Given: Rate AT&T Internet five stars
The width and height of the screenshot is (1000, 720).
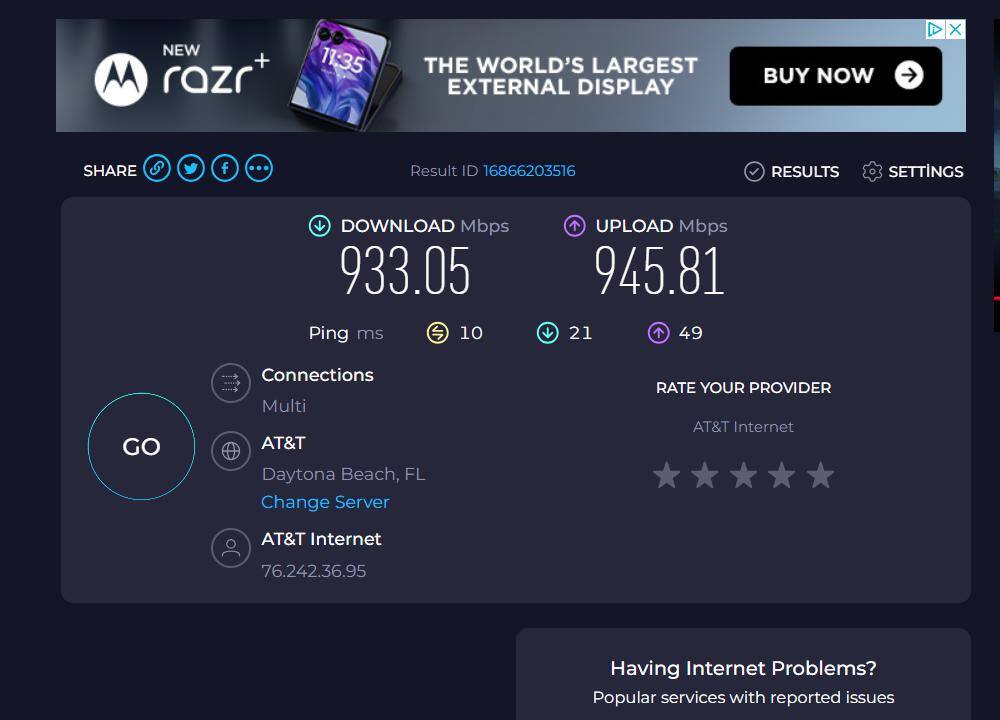Looking at the screenshot, I should point(820,476).
